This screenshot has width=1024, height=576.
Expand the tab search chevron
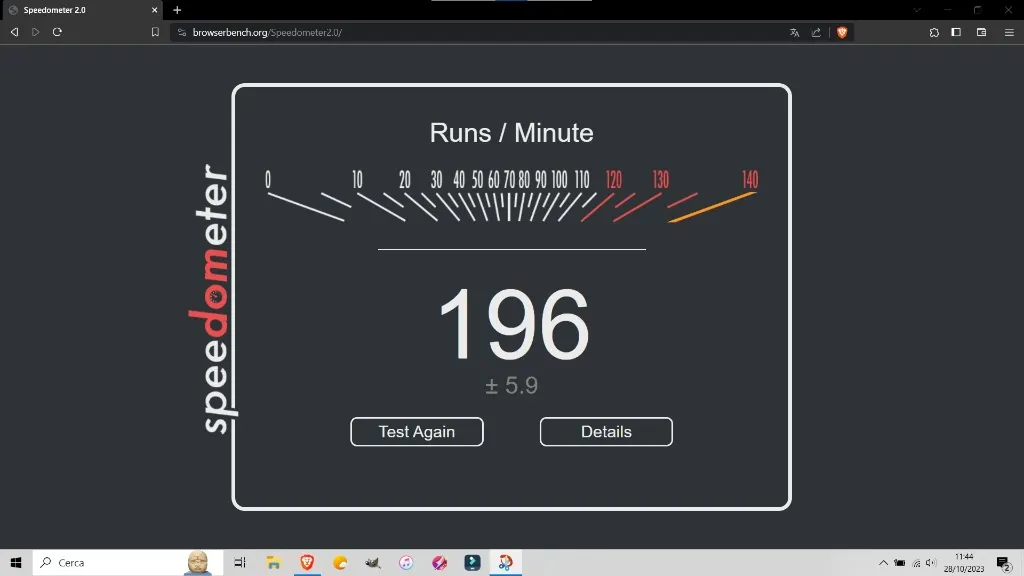point(917,10)
